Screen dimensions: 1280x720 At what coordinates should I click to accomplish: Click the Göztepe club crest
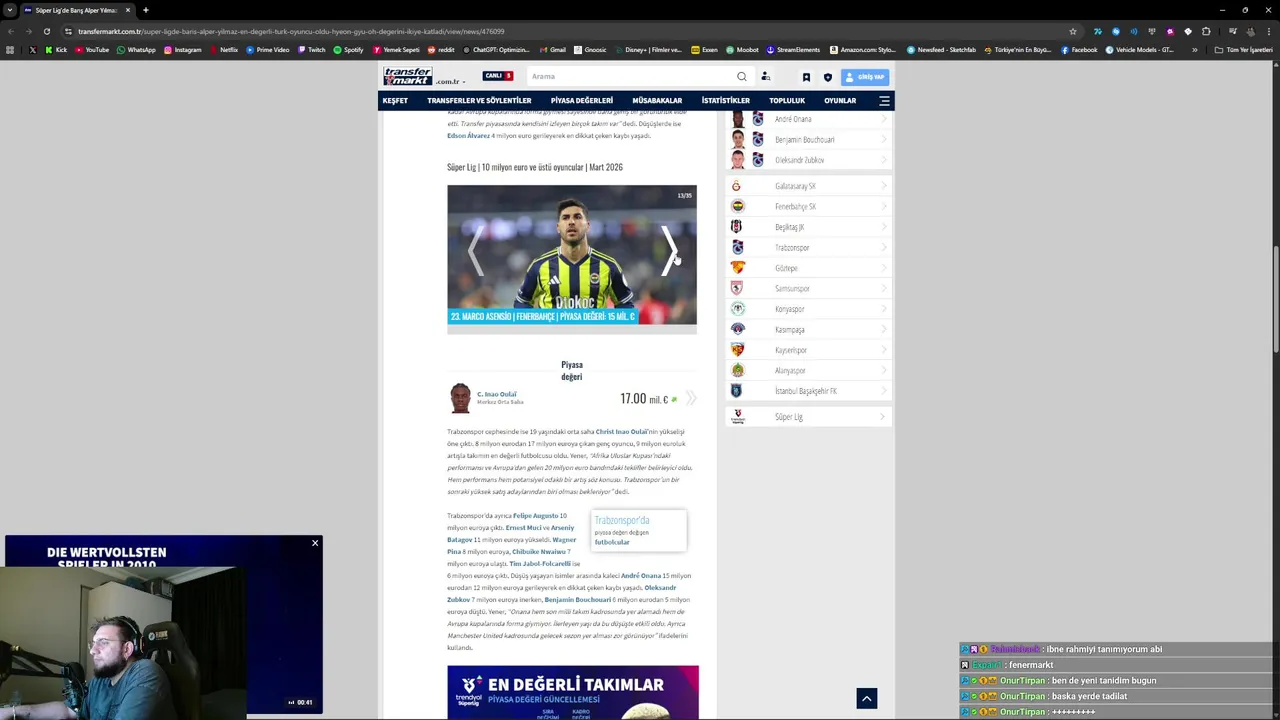(737, 268)
